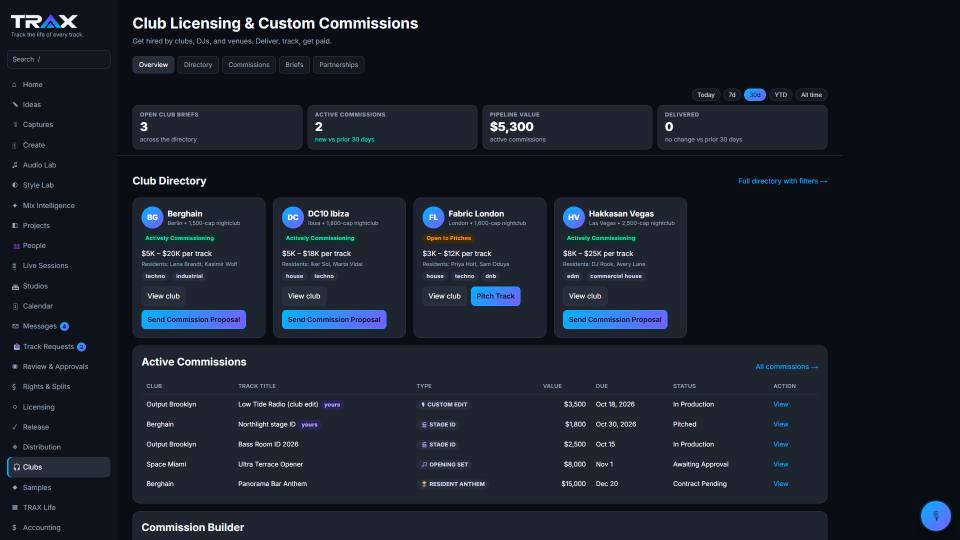Viewport: 960px width, 540px height.
Task: Open the People sidebar icon
Action: tap(16, 246)
